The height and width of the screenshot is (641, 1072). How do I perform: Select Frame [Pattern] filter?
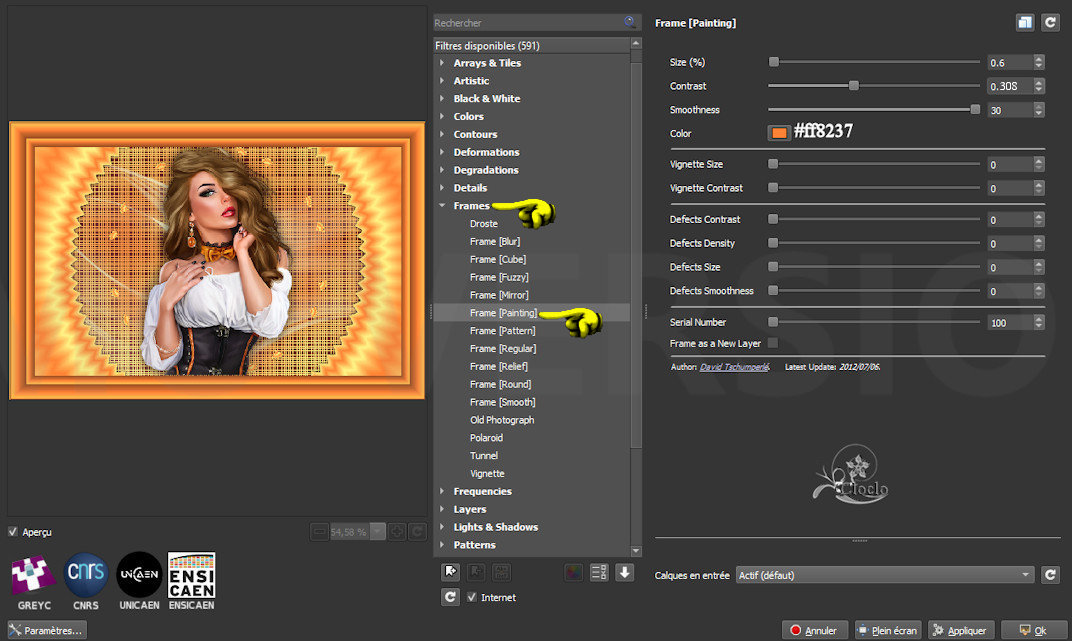(502, 331)
